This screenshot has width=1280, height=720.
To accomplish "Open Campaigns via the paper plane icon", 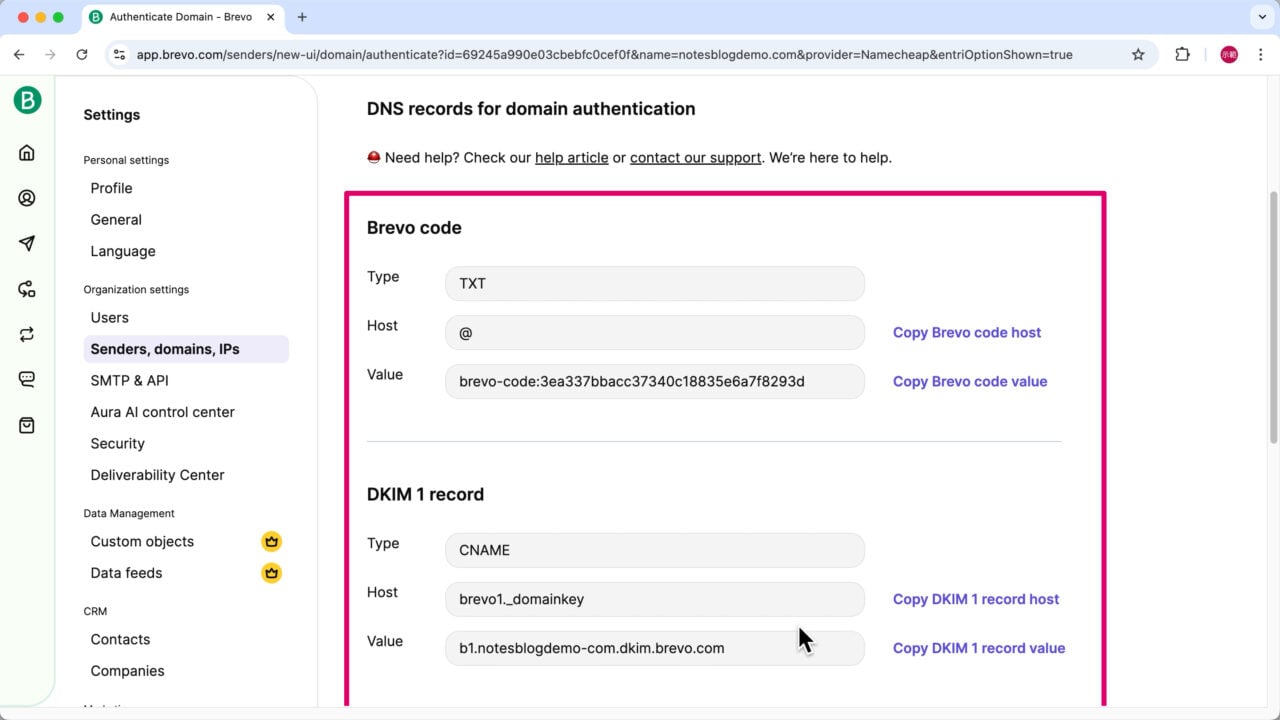I will coord(26,243).
